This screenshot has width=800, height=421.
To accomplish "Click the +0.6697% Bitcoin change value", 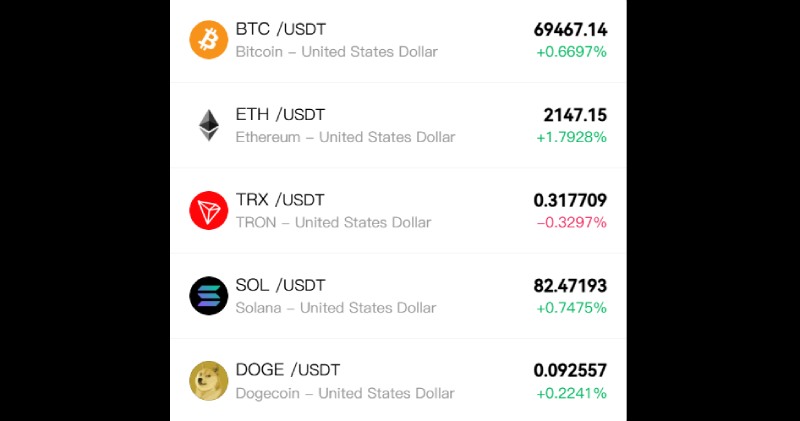I will pyautogui.click(x=571, y=52).
